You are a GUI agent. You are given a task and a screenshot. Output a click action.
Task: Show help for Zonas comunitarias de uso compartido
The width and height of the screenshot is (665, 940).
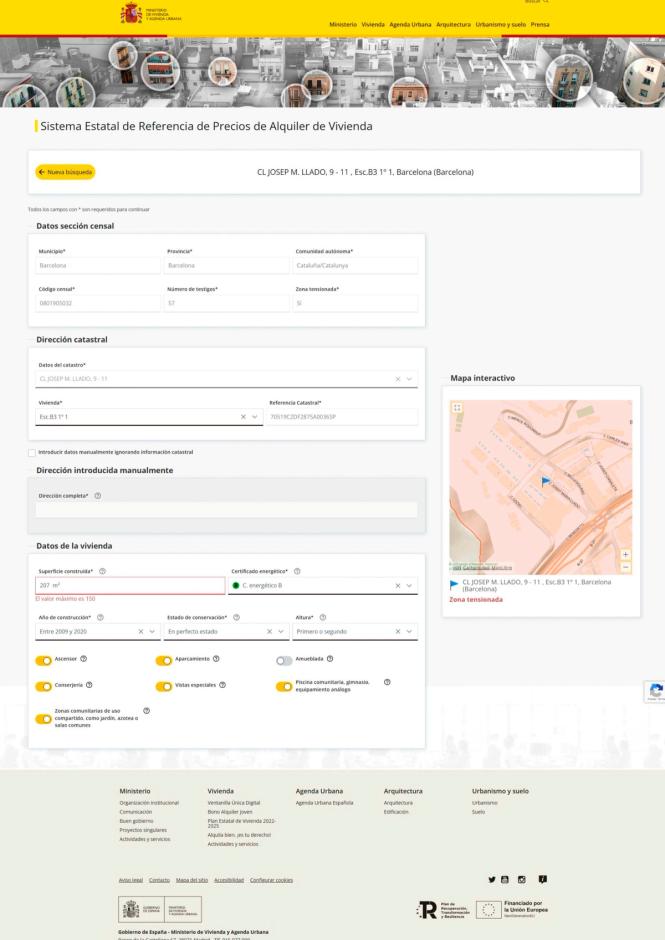click(146, 711)
